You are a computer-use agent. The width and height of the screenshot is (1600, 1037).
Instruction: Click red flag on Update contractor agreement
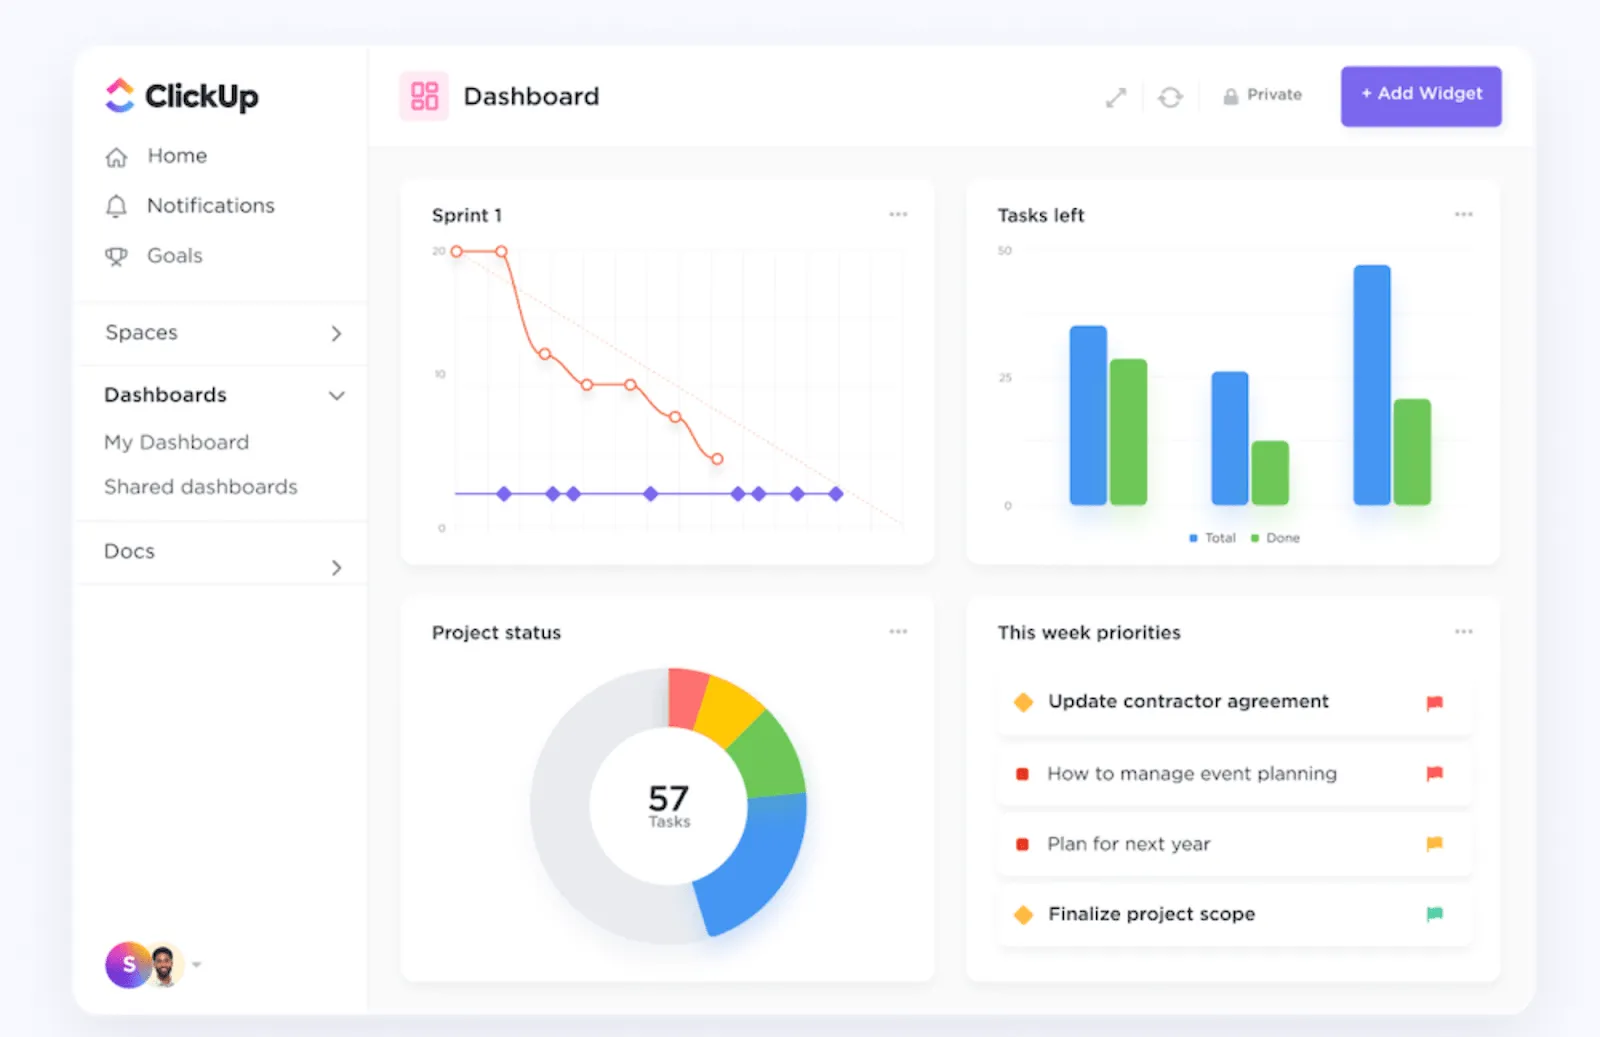[1434, 703]
